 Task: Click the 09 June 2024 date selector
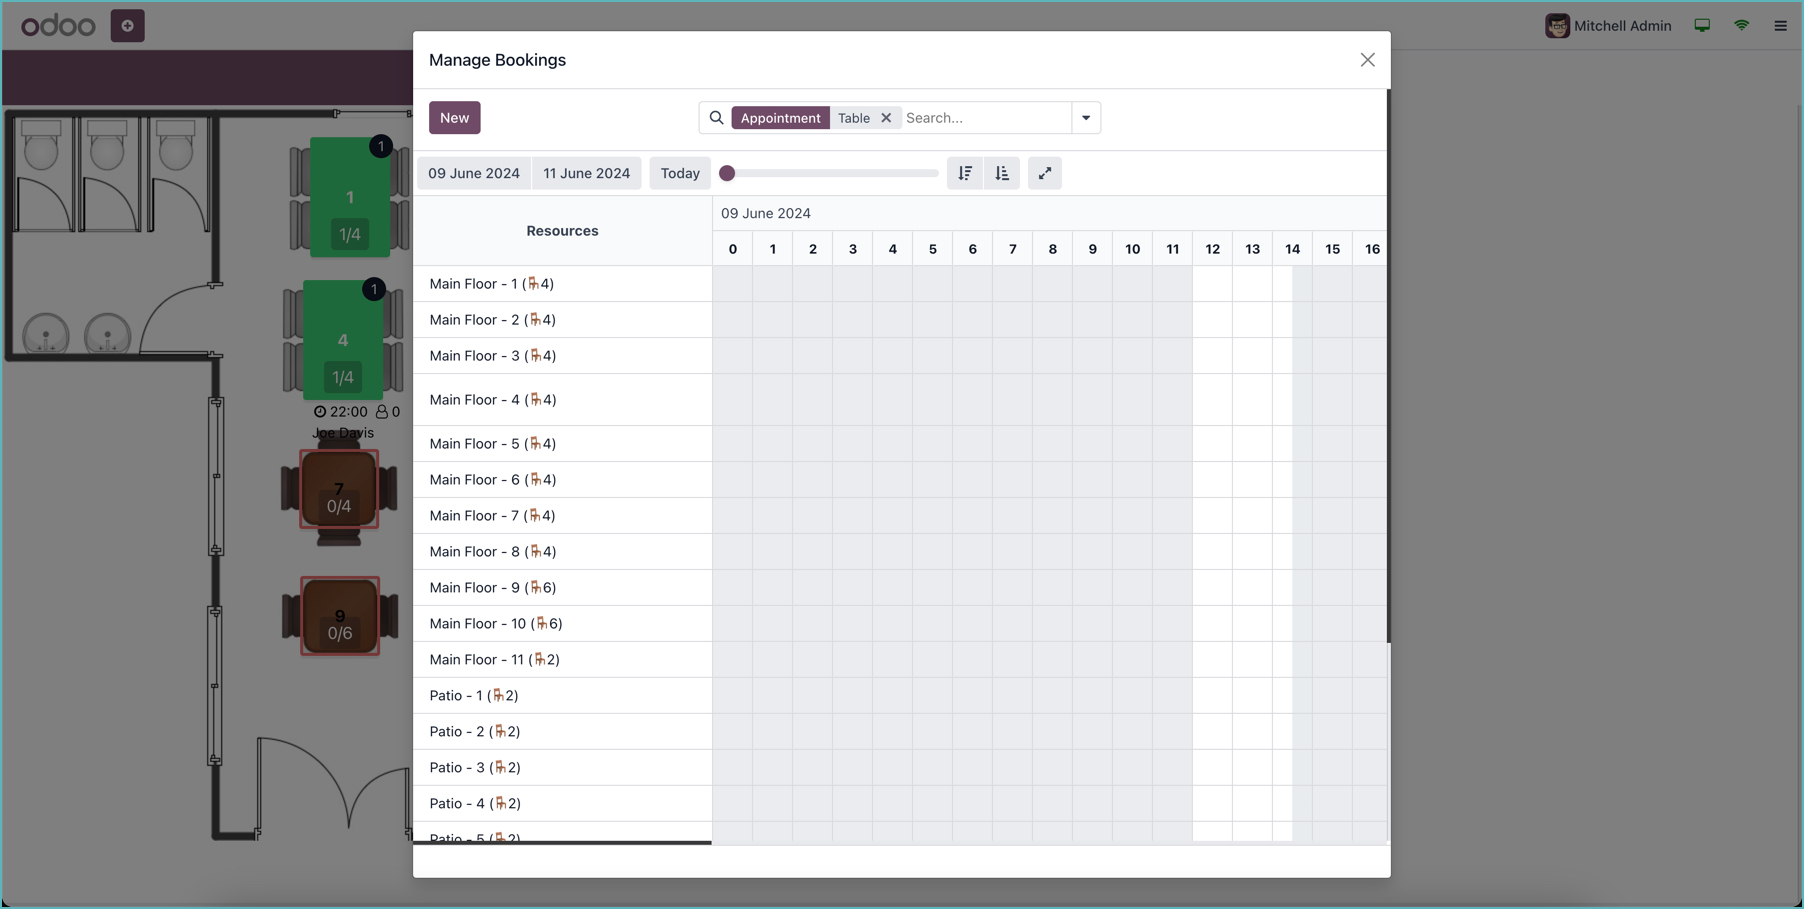473,173
